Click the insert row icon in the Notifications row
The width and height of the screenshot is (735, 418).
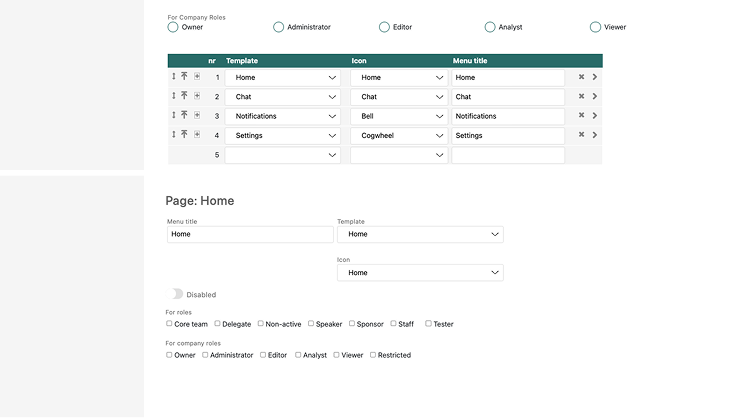click(x=197, y=115)
